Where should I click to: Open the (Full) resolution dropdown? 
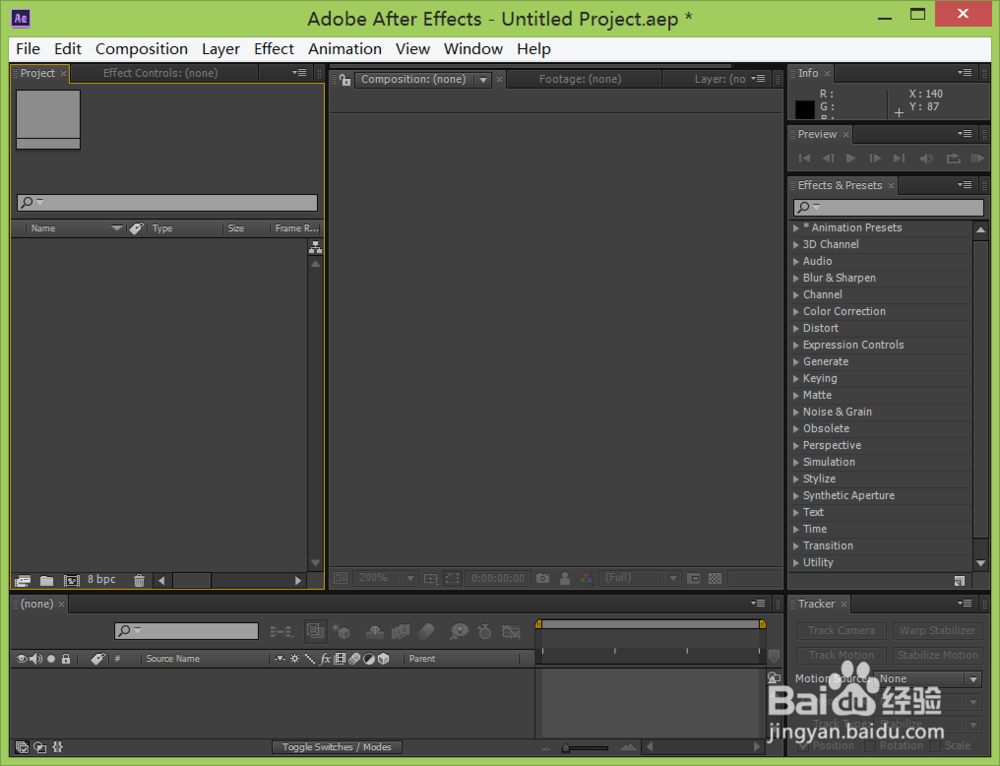coord(640,578)
